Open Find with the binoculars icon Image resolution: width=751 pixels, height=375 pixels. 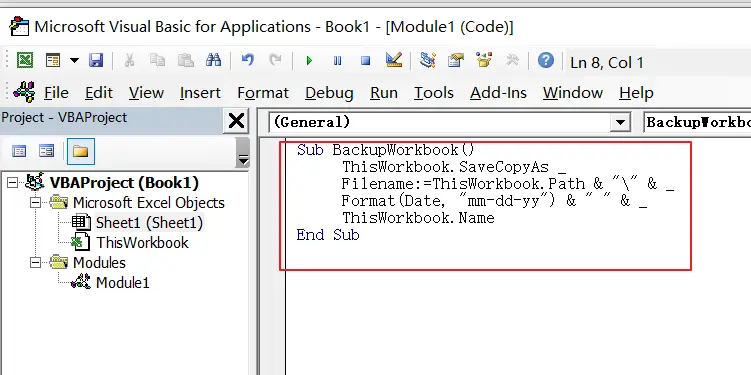point(214,60)
